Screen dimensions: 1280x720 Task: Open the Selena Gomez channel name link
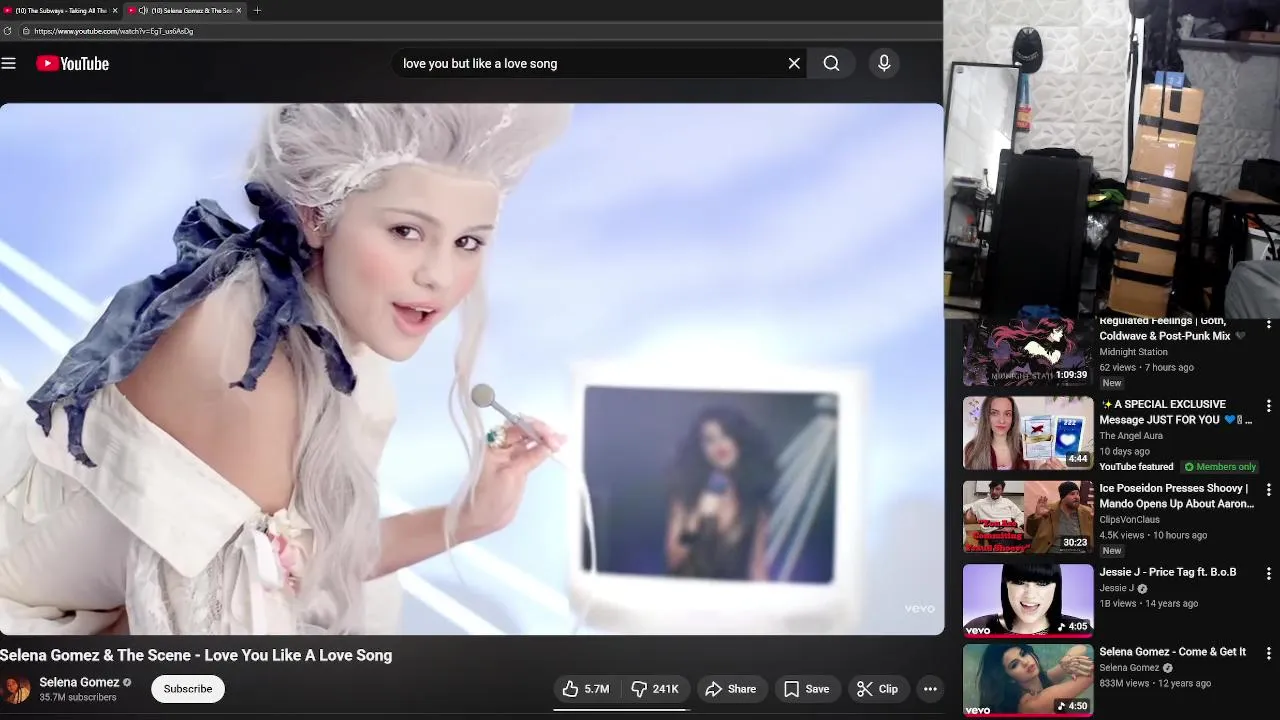(x=79, y=682)
